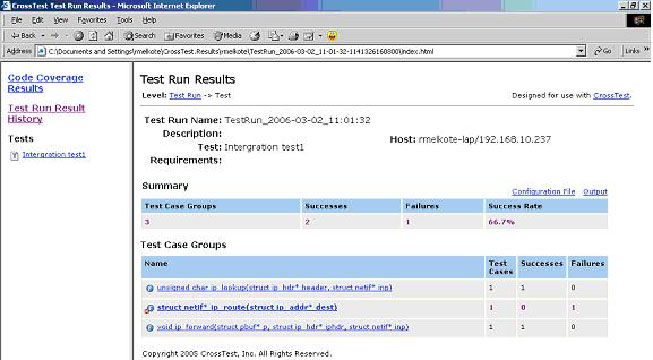The height and width of the screenshot is (360, 653).
Task: Open the Tools menu
Action: [x=125, y=20]
